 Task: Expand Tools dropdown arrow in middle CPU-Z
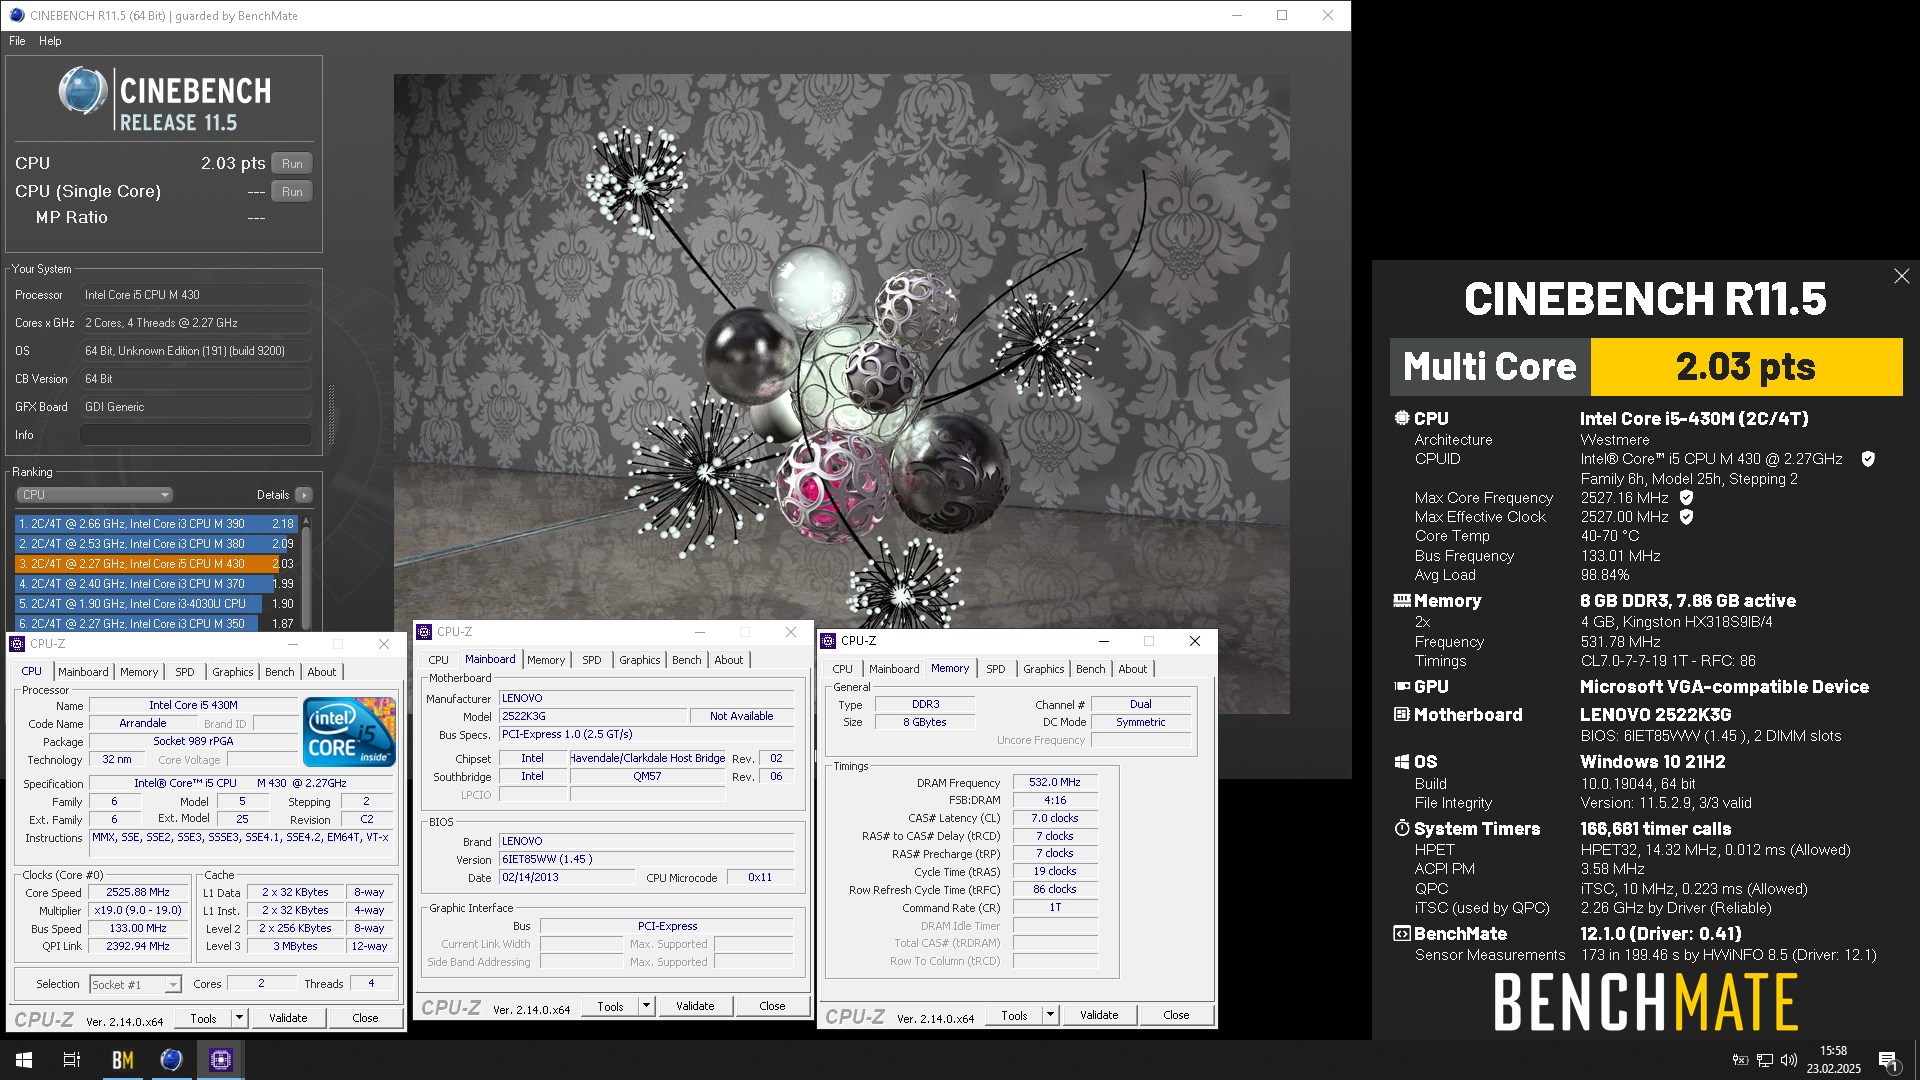coord(646,1006)
